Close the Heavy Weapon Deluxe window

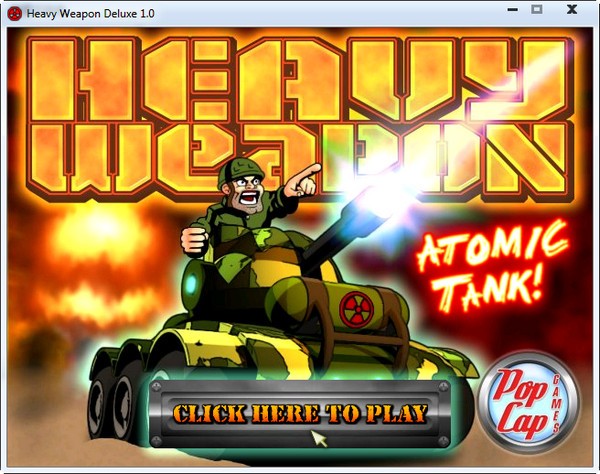click(x=572, y=10)
